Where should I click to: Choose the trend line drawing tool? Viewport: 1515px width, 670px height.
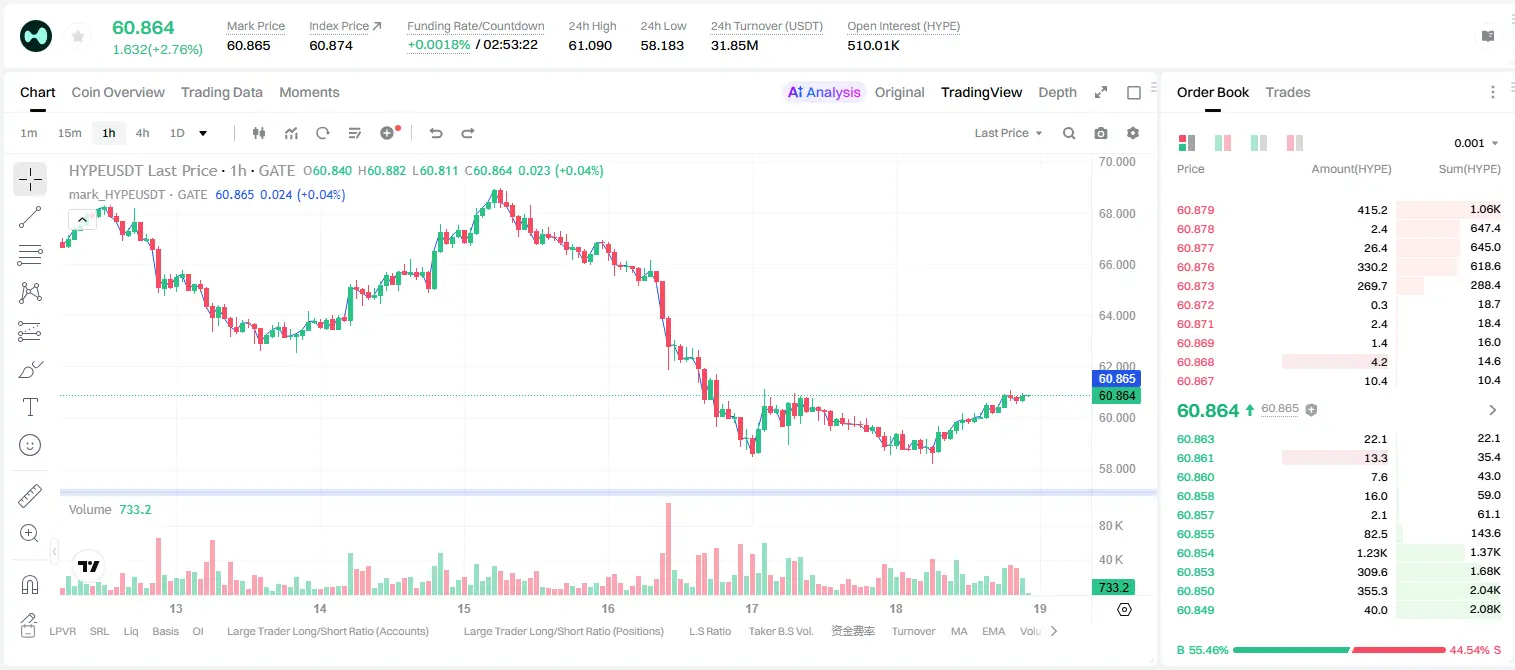[x=30, y=217]
